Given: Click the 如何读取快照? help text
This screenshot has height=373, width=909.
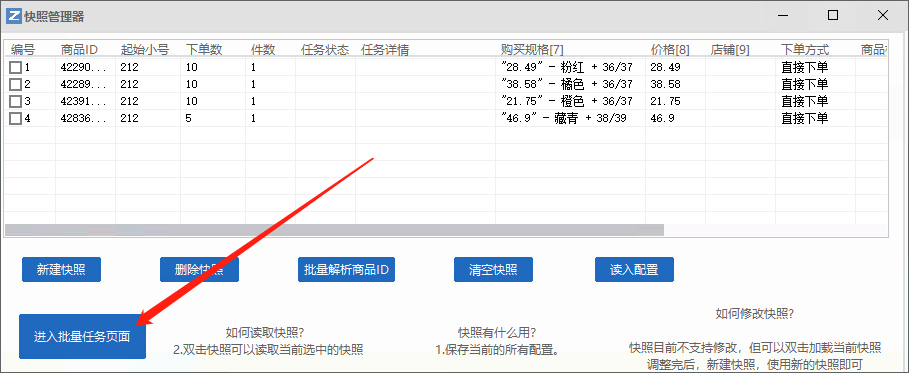Looking at the screenshot, I should (x=266, y=333).
